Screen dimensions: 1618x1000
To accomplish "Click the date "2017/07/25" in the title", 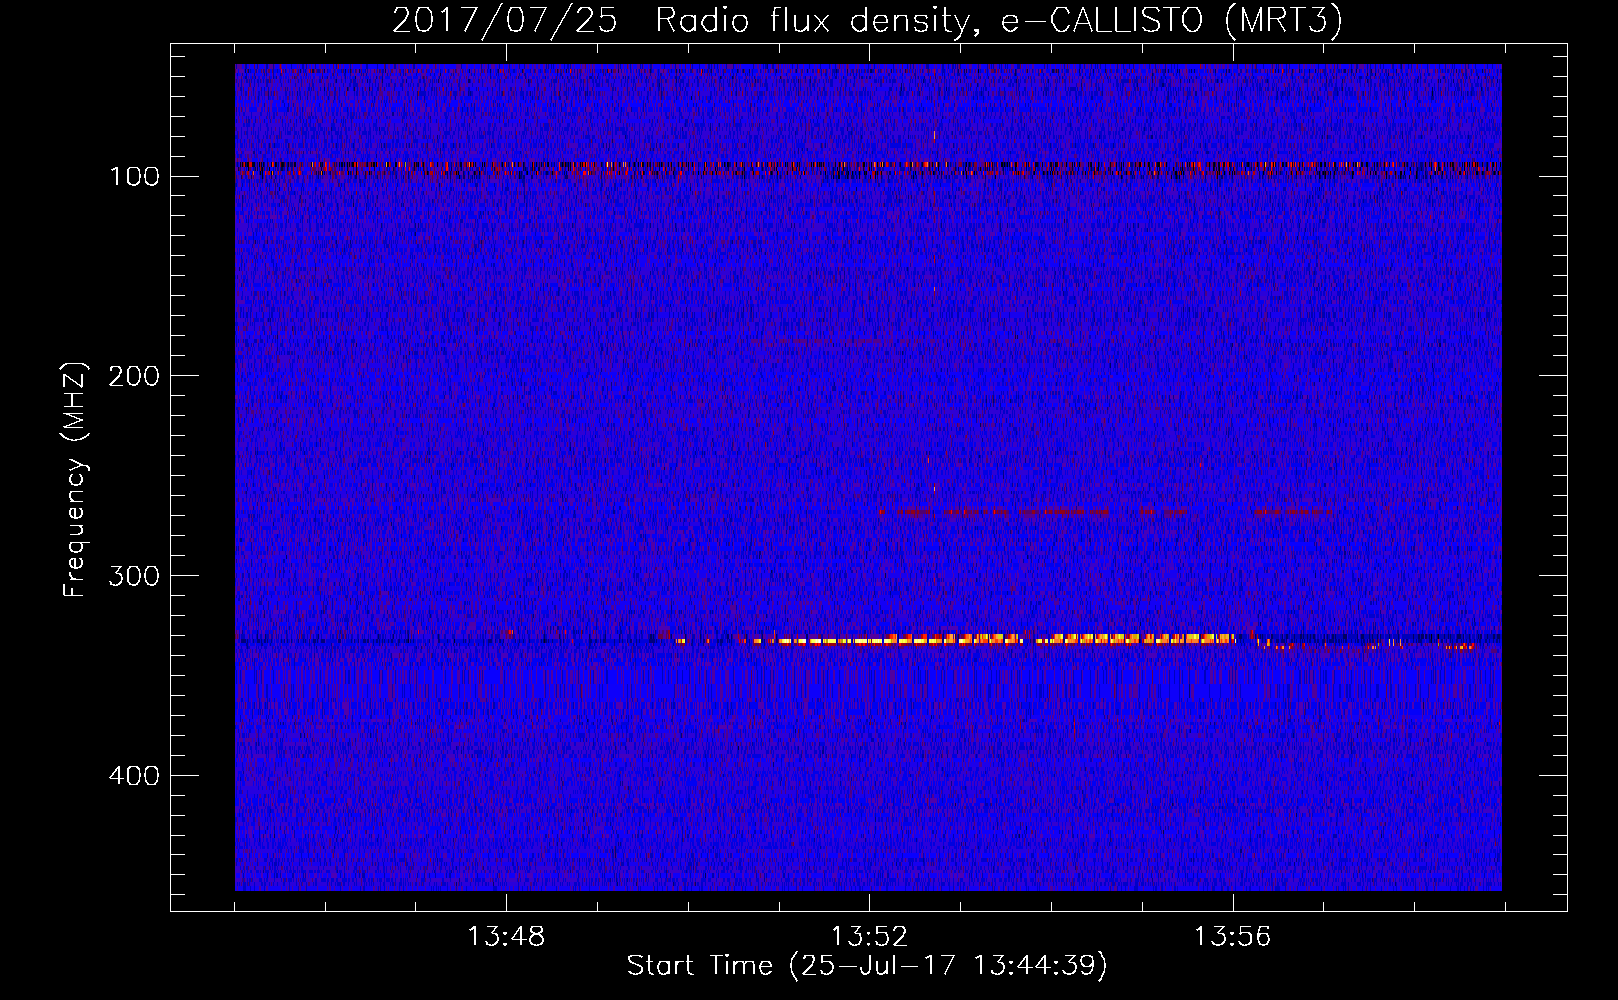I will (505, 20).
